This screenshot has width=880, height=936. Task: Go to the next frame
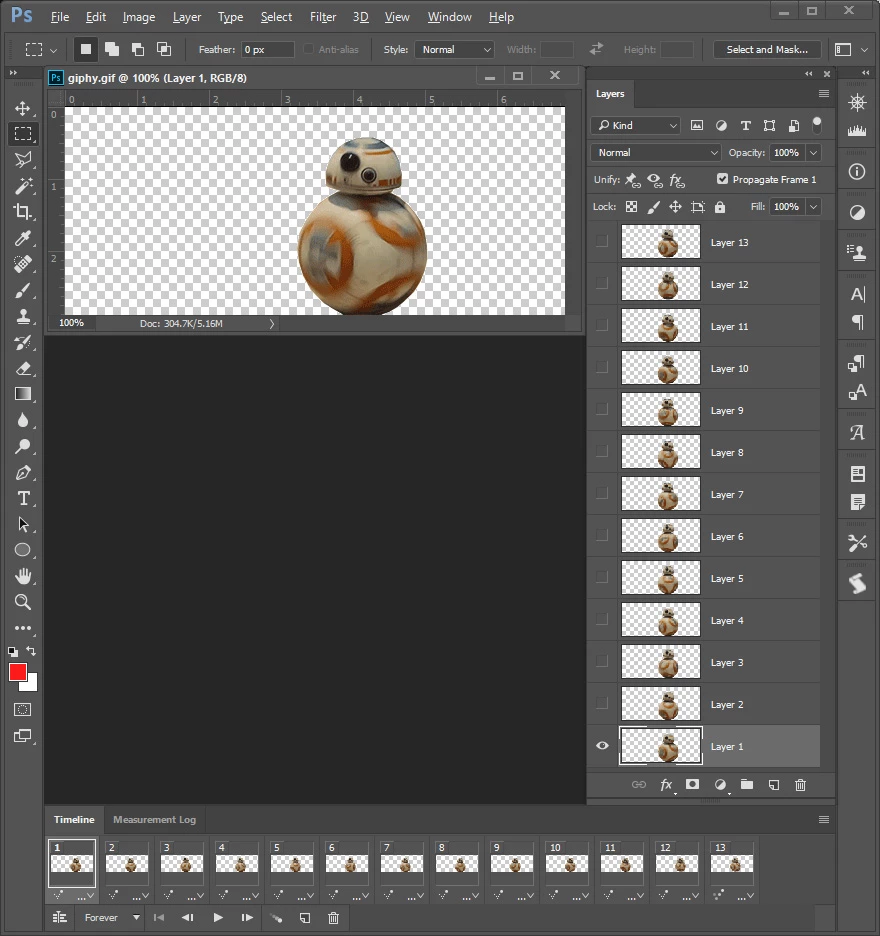[247, 918]
